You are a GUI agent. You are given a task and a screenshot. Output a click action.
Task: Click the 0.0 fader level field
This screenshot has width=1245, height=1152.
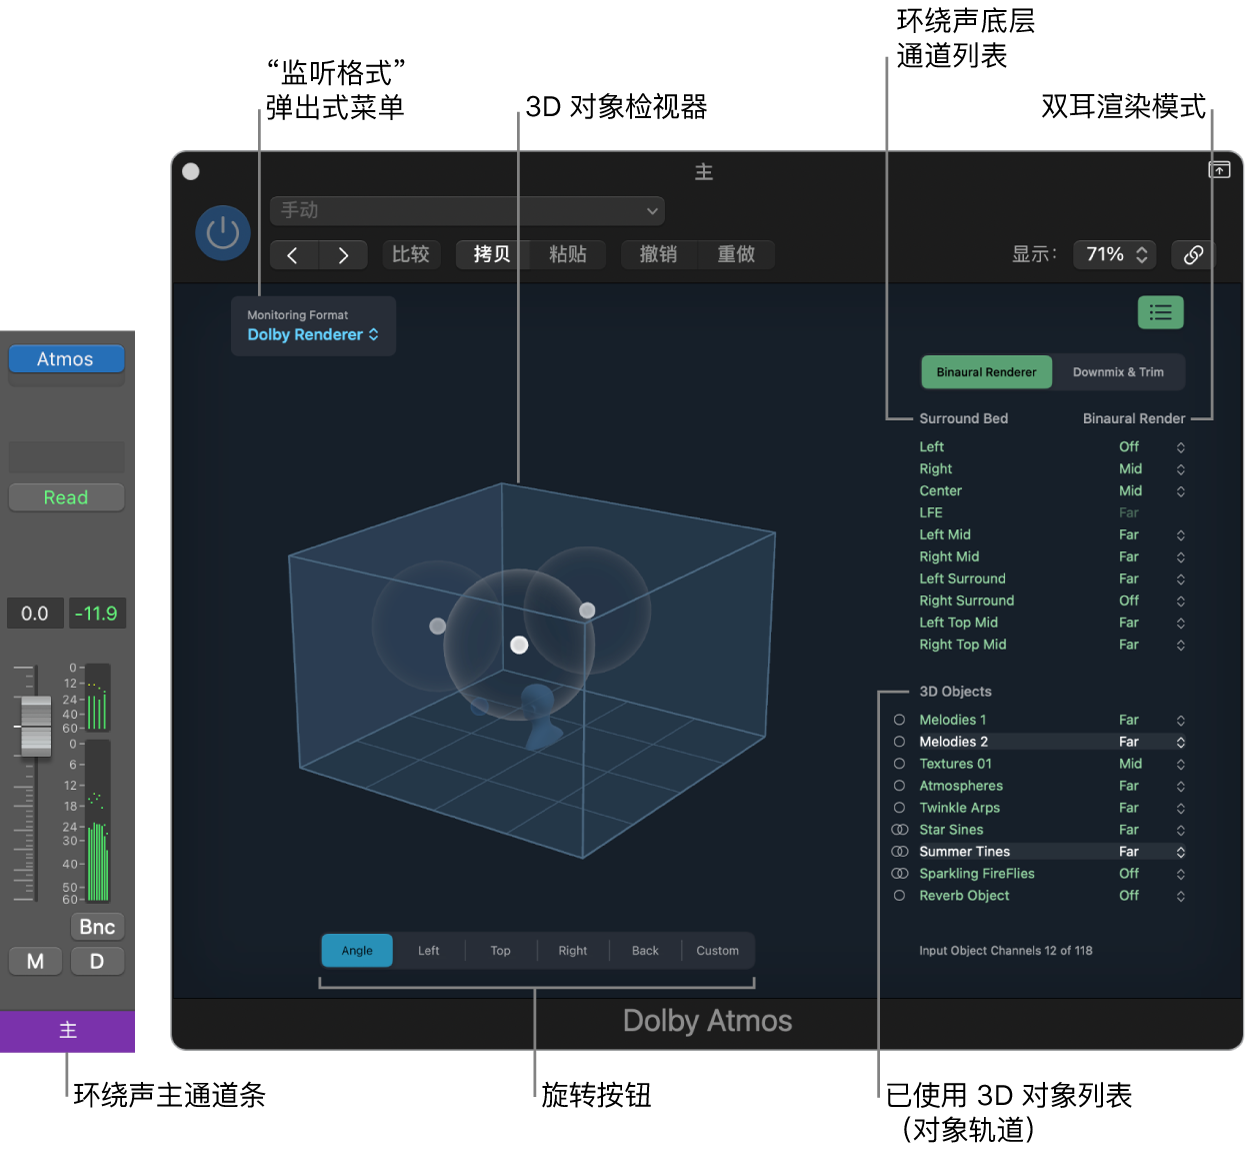coord(35,614)
